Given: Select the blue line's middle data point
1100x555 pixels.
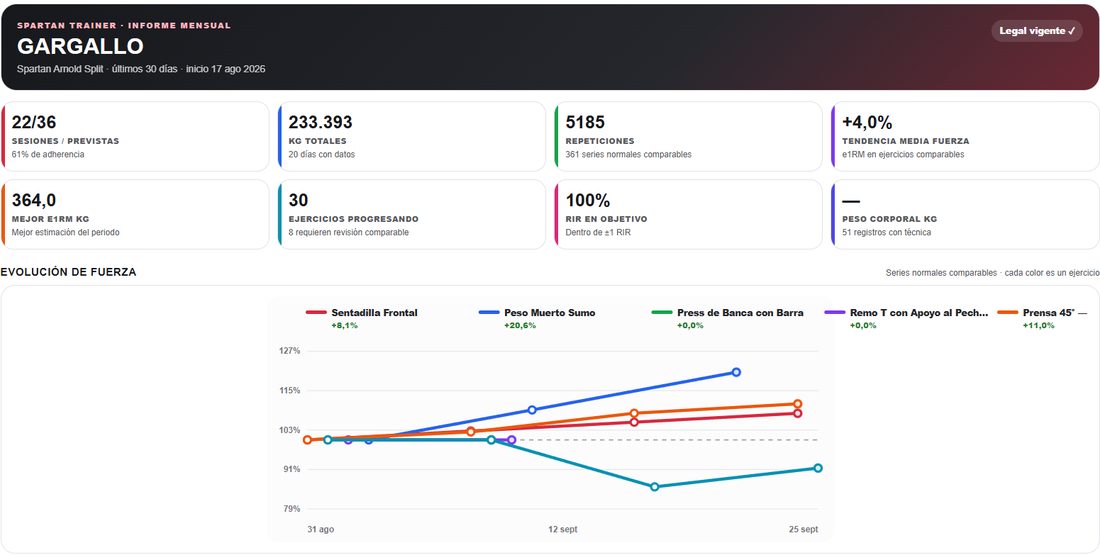Looking at the screenshot, I should coord(532,410).
